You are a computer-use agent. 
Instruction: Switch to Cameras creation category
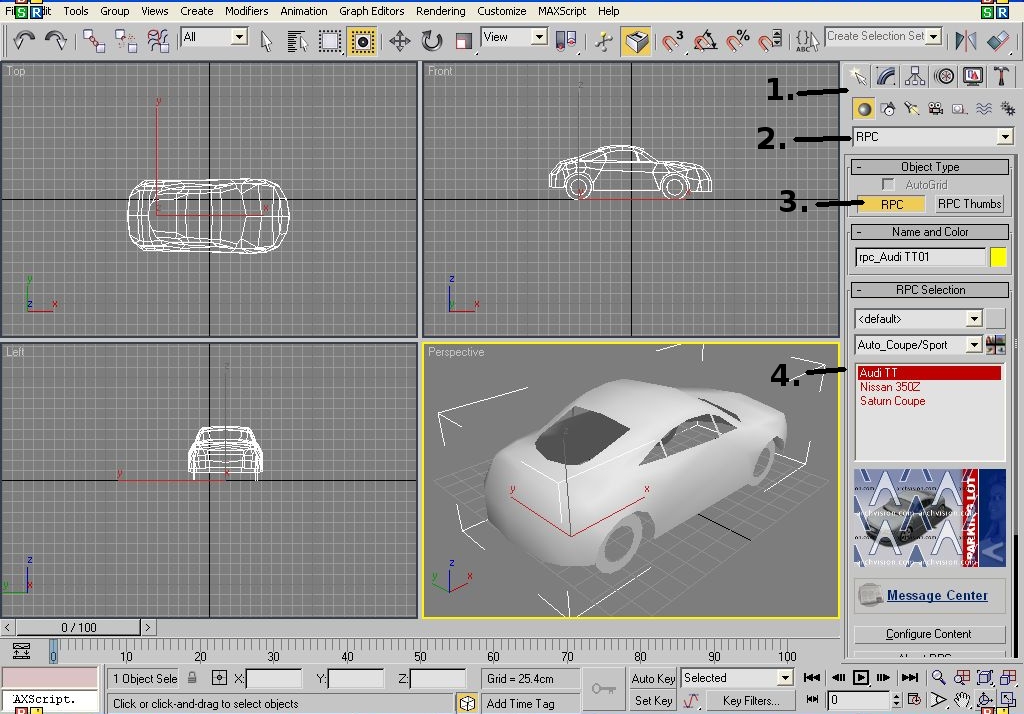coord(935,108)
